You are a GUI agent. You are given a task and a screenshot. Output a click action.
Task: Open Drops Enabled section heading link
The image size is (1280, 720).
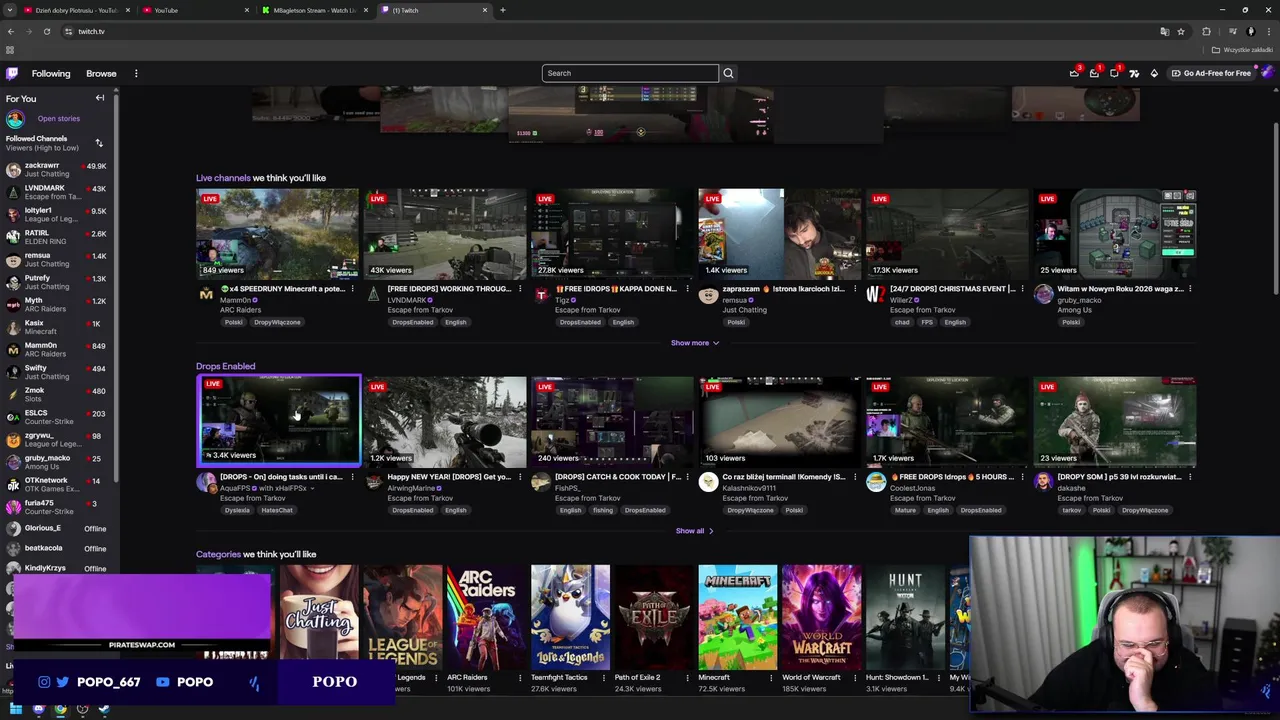tap(225, 366)
